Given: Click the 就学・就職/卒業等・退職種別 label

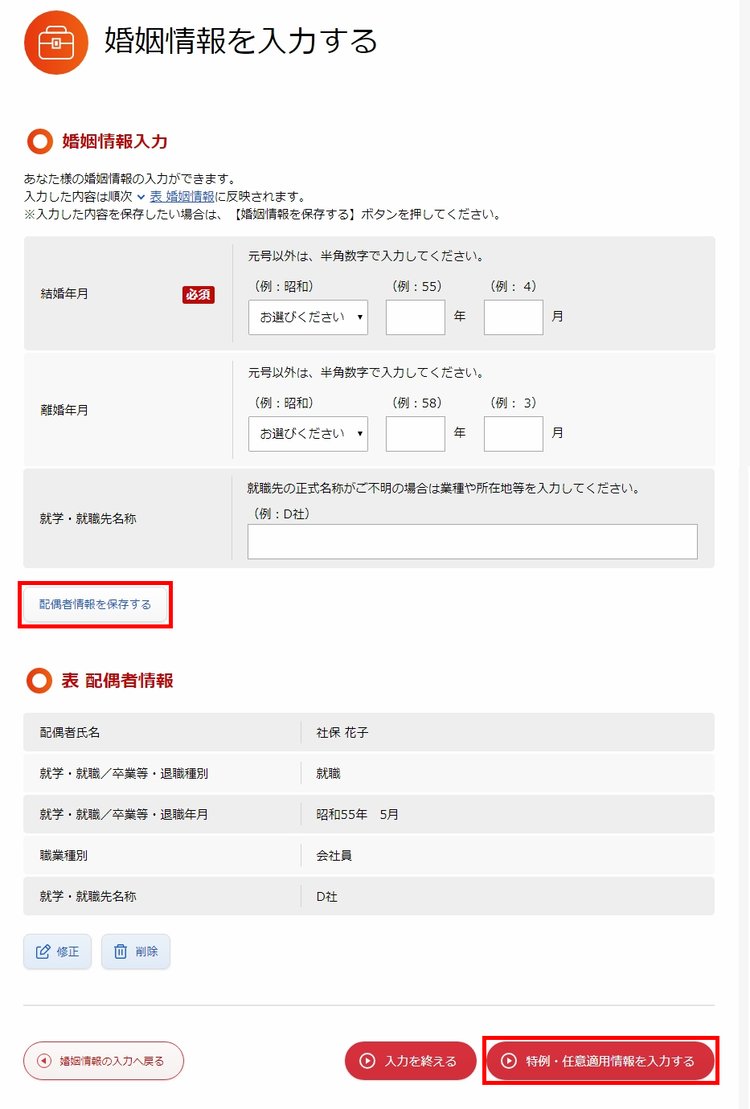Looking at the screenshot, I should click(x=124, y=774).
